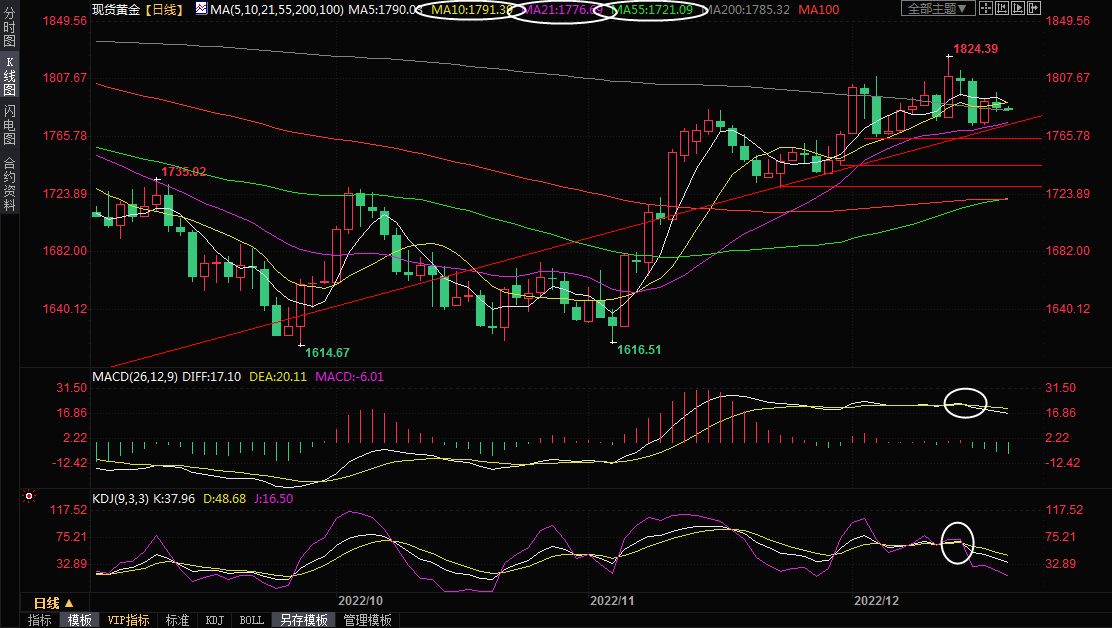Viewport: 1112px width, 628px height.
Task: Click the chart playback icon at top right
Action: point(1020,9)
